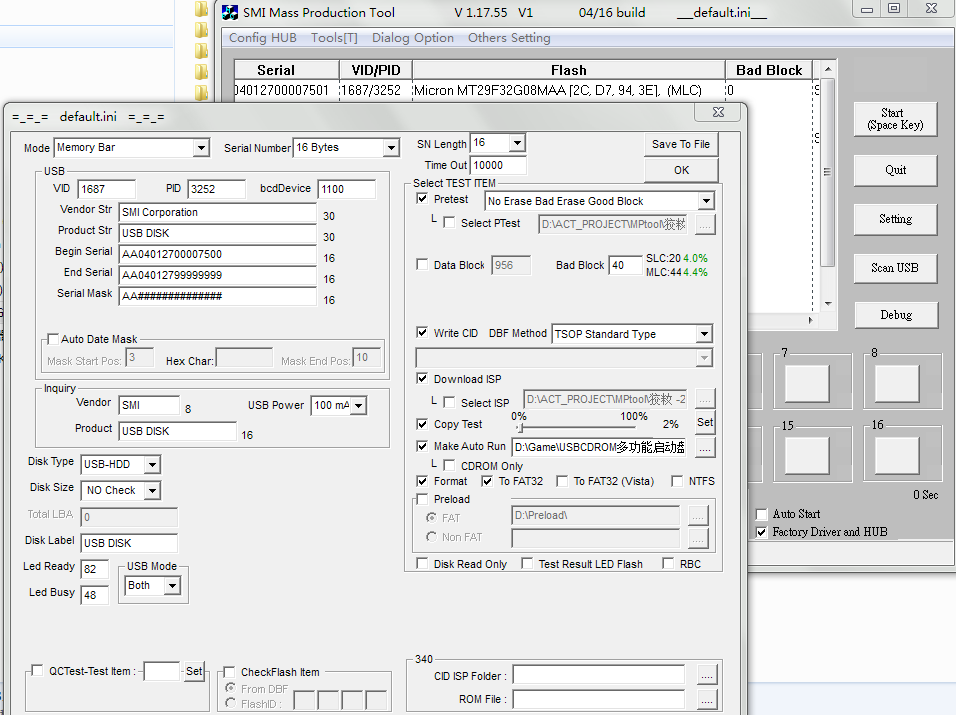
Task: Click the Vendor Str input field
Action: coord(217,212)
